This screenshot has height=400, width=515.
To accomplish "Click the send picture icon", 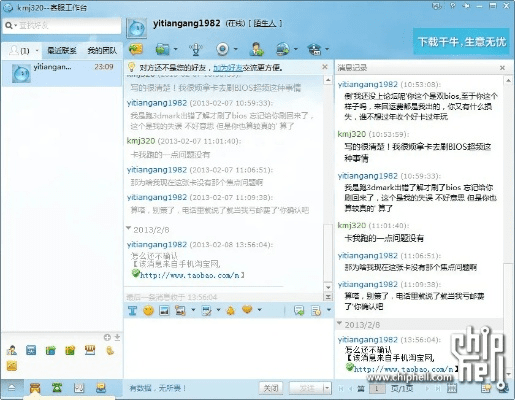I will 164,311.
